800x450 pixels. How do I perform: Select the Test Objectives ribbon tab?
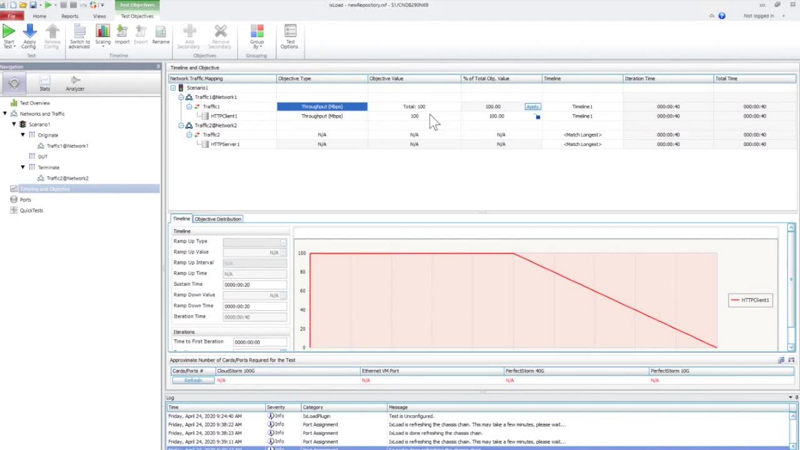click(137, 16)
